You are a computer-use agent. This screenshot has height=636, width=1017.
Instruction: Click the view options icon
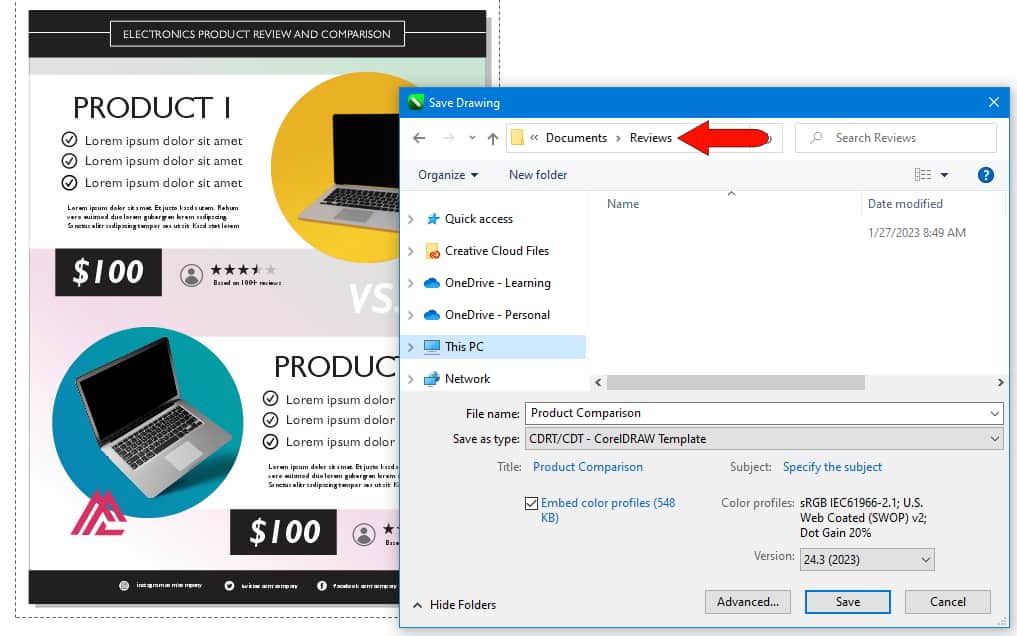(x=923, y=175)
